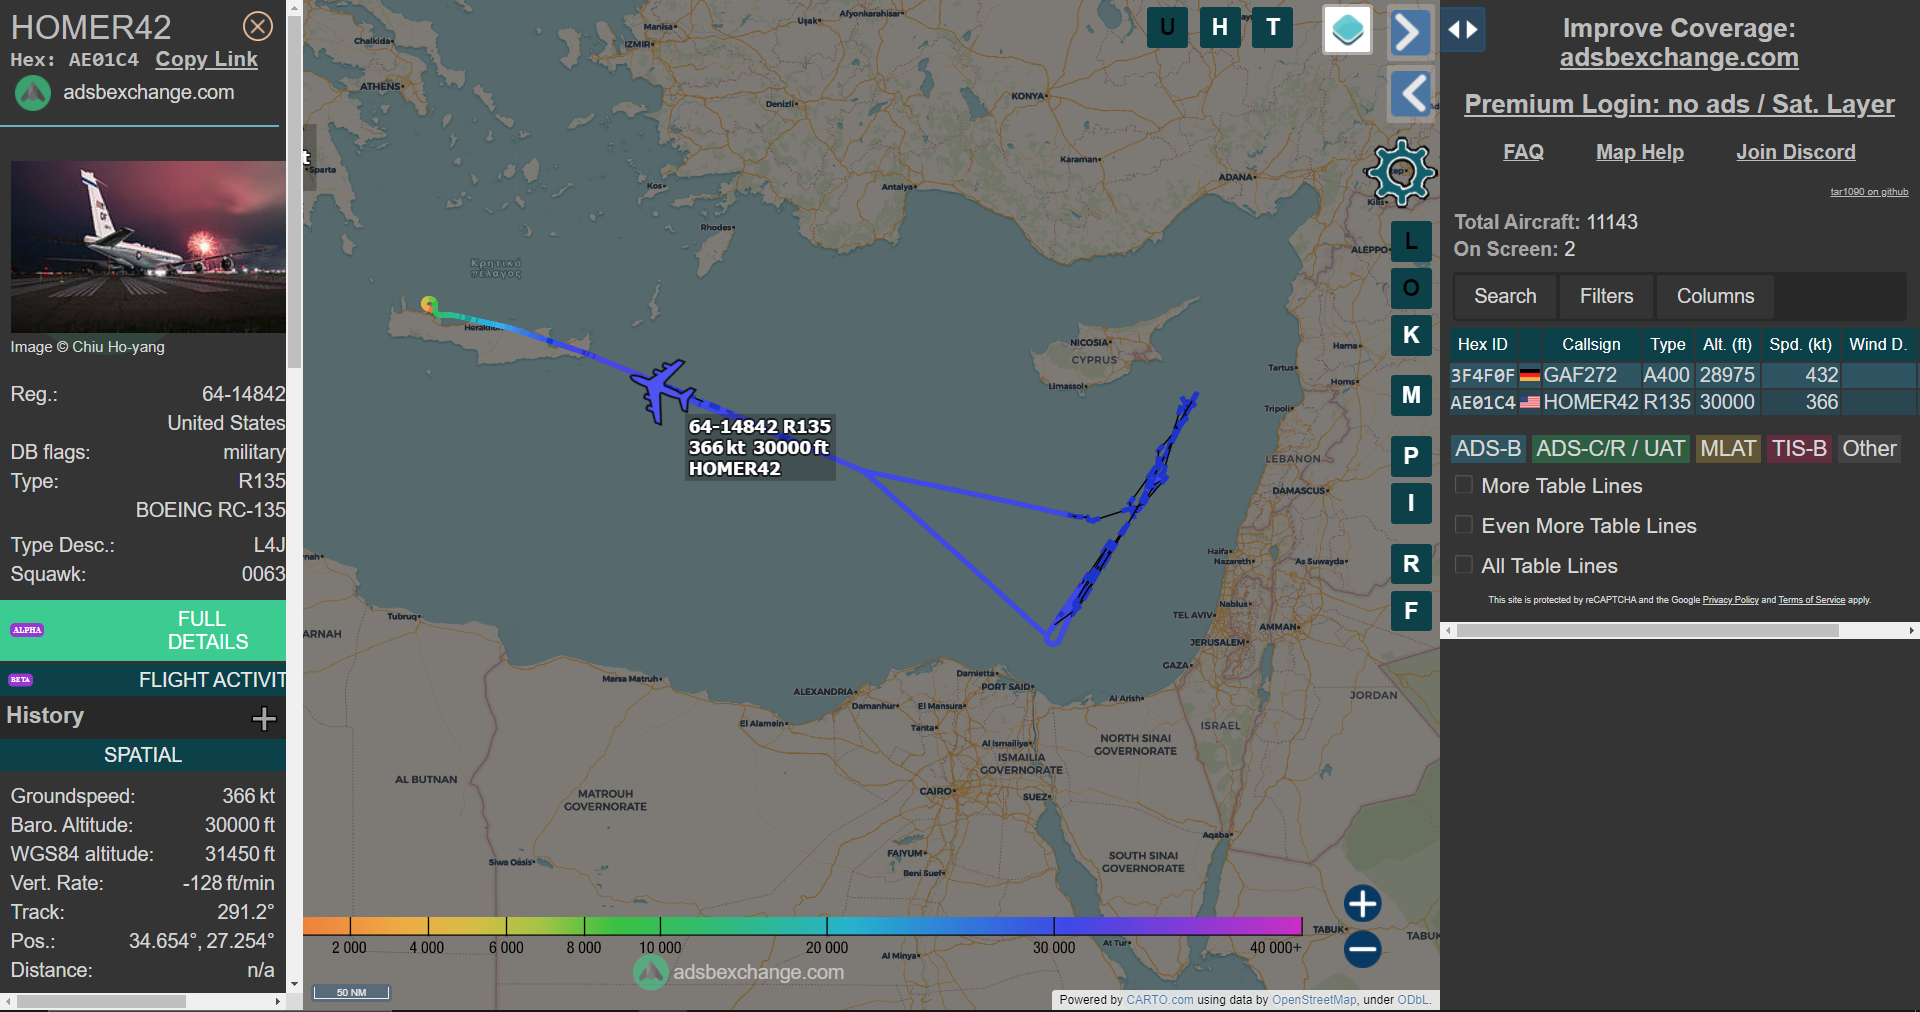Sort table by Type column

tap(1667, 344)
